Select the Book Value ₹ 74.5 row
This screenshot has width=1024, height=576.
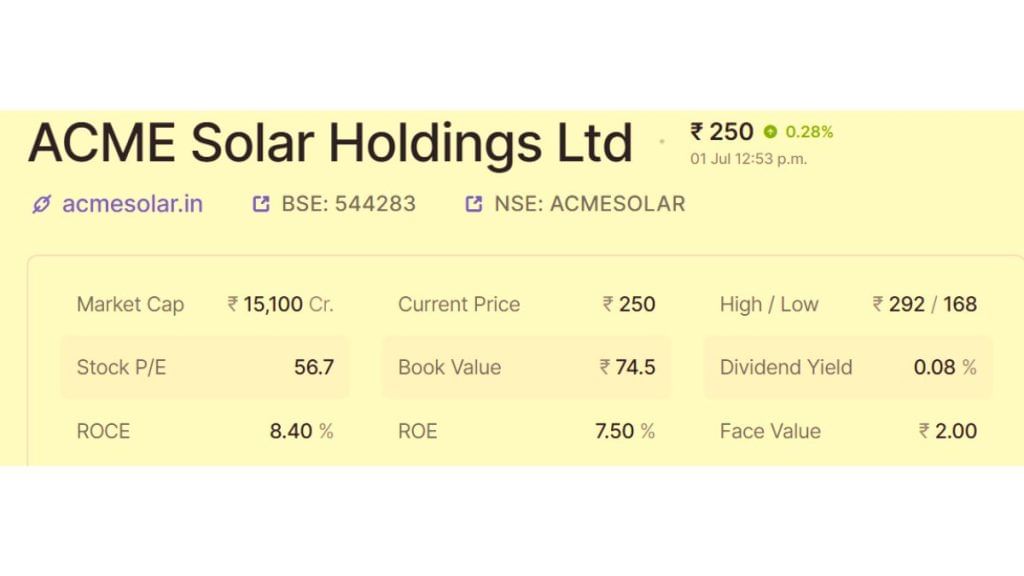[x=526, y=367]
